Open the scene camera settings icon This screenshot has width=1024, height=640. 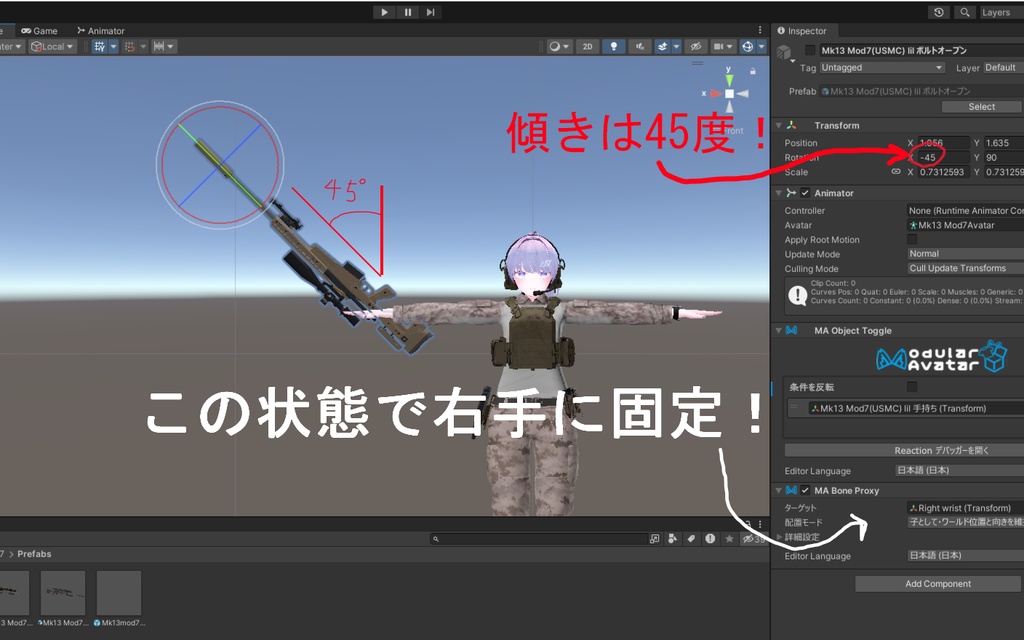click(x=722, y=46)
